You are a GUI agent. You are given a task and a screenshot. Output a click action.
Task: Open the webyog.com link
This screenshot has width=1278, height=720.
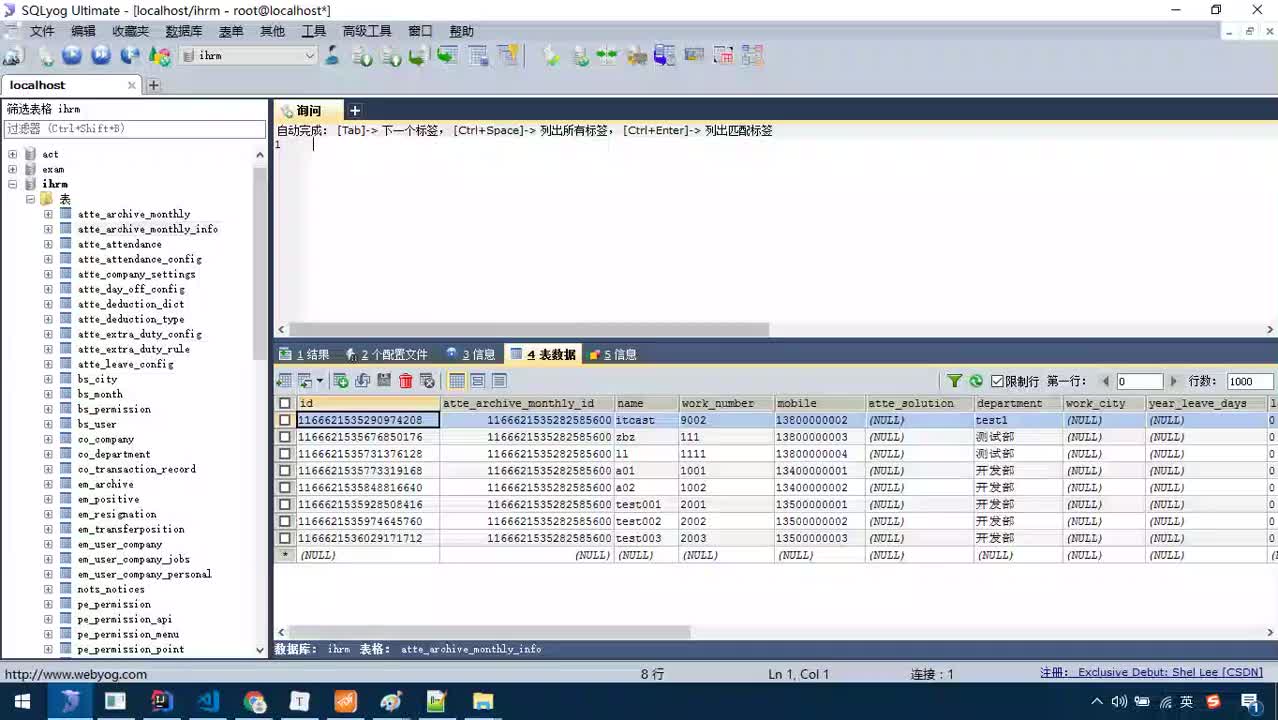[x=76, y=674]
